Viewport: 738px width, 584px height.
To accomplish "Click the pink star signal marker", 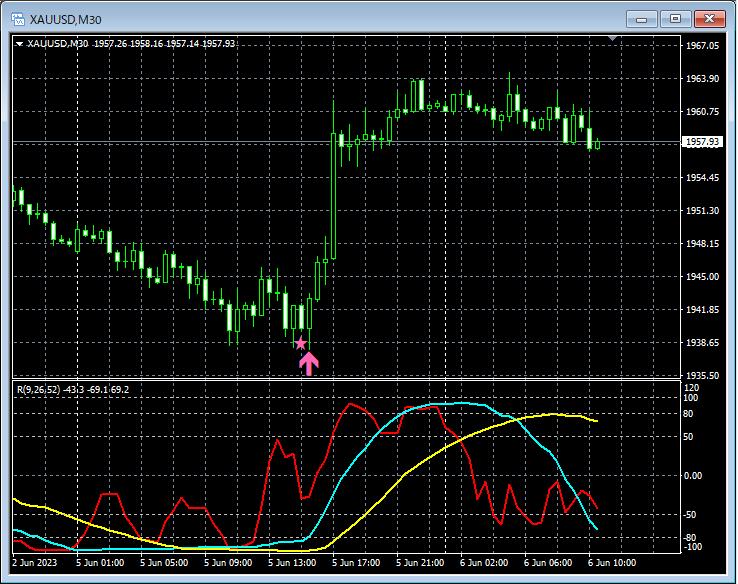I will point(300,343).
